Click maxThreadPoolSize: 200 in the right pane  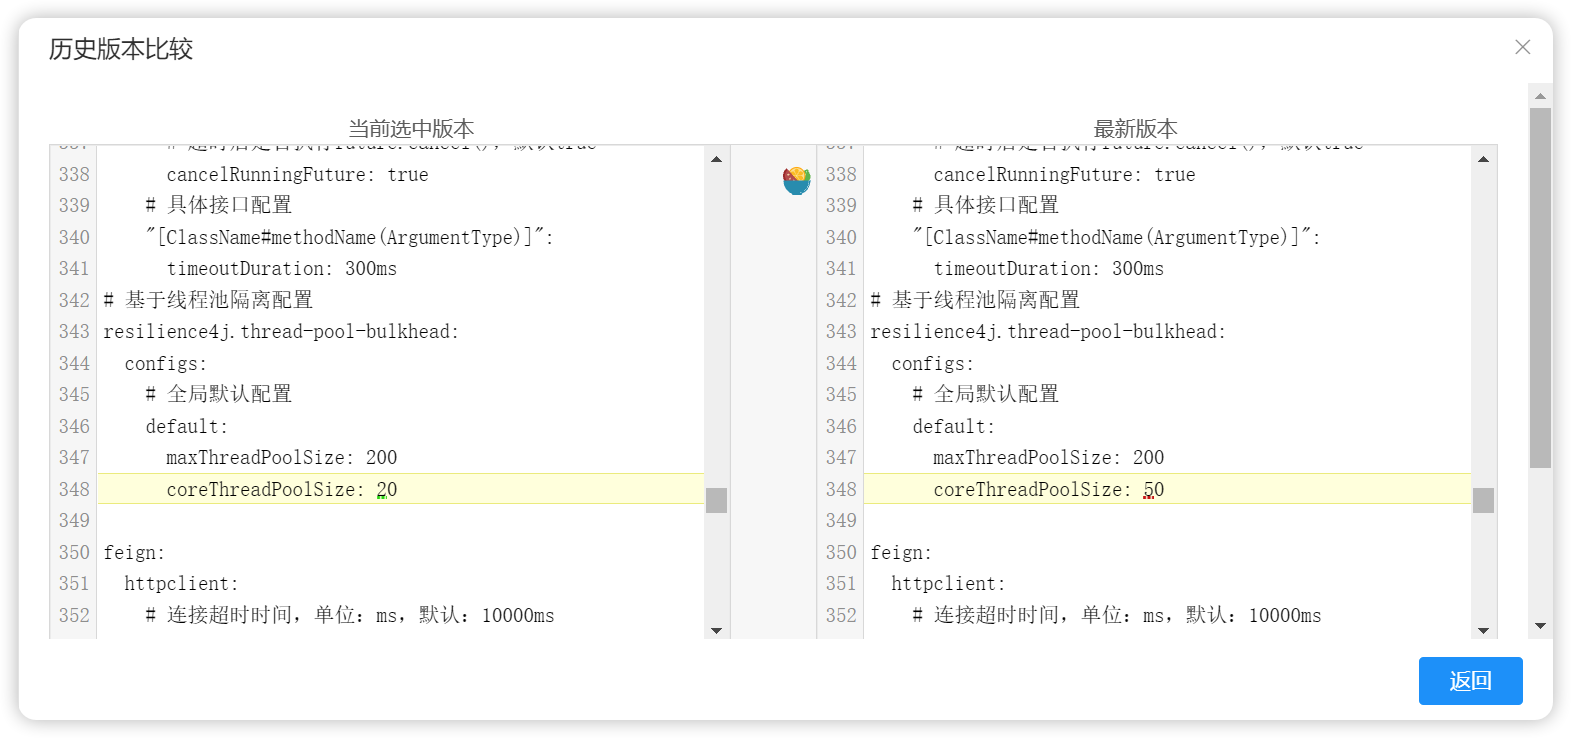click(1048, 458)
